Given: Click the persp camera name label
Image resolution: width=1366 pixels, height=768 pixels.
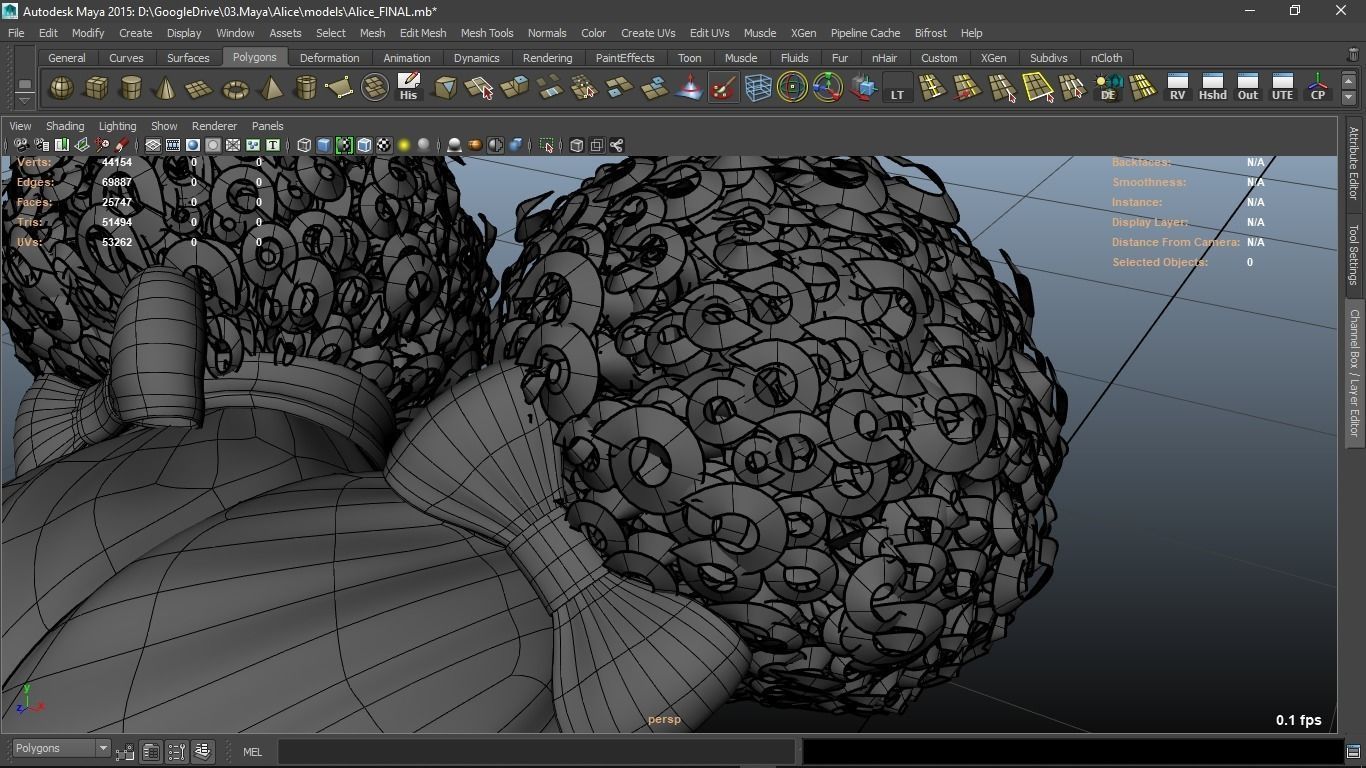Looking at the screenshot, I should click(664, 720).
